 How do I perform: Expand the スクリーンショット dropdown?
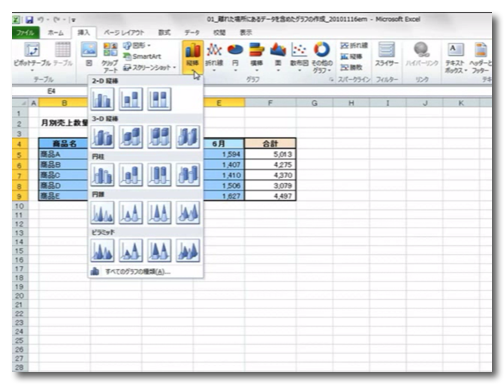pyautogui.click(x=150, y=68)
